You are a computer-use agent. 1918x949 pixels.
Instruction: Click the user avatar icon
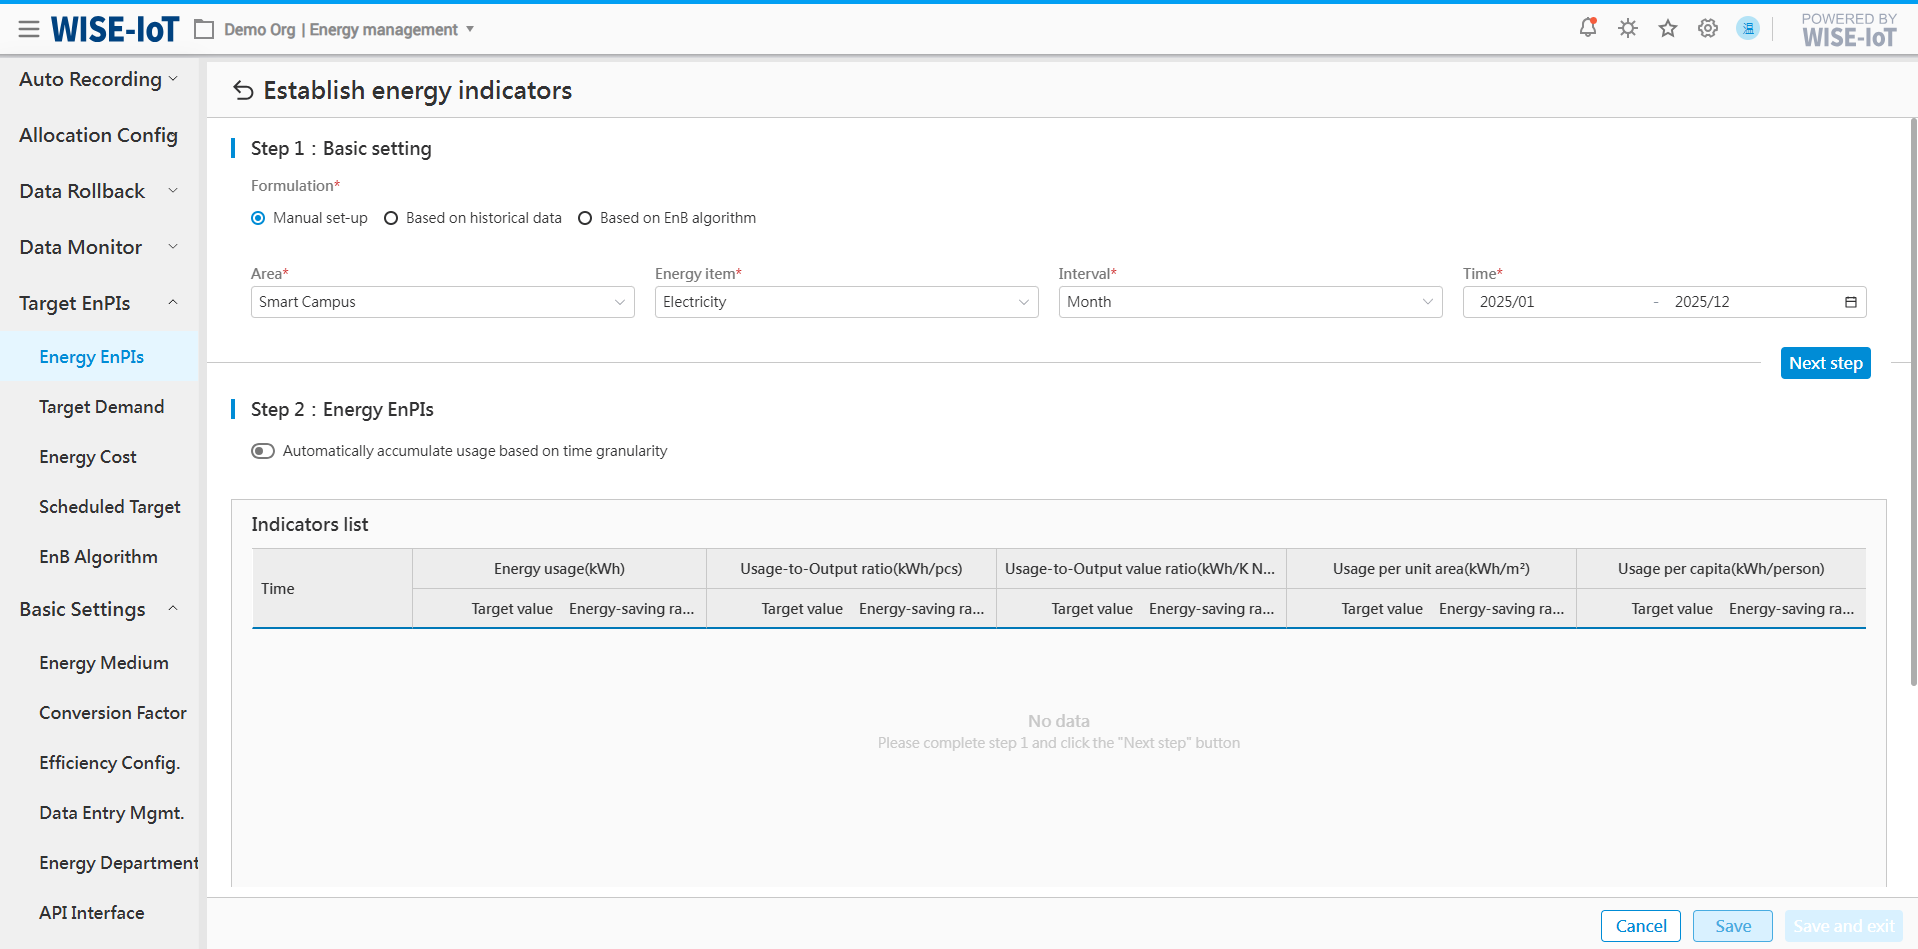(1748, 28)
